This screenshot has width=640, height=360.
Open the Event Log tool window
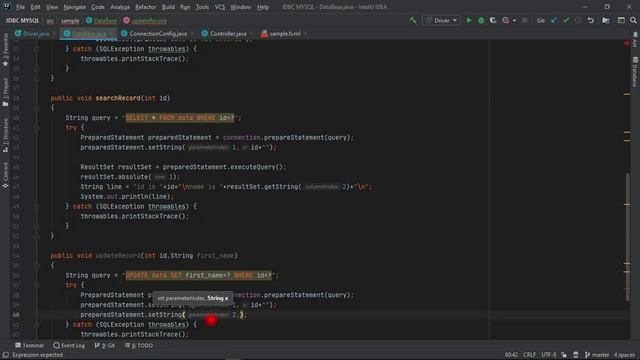(69, 345)
